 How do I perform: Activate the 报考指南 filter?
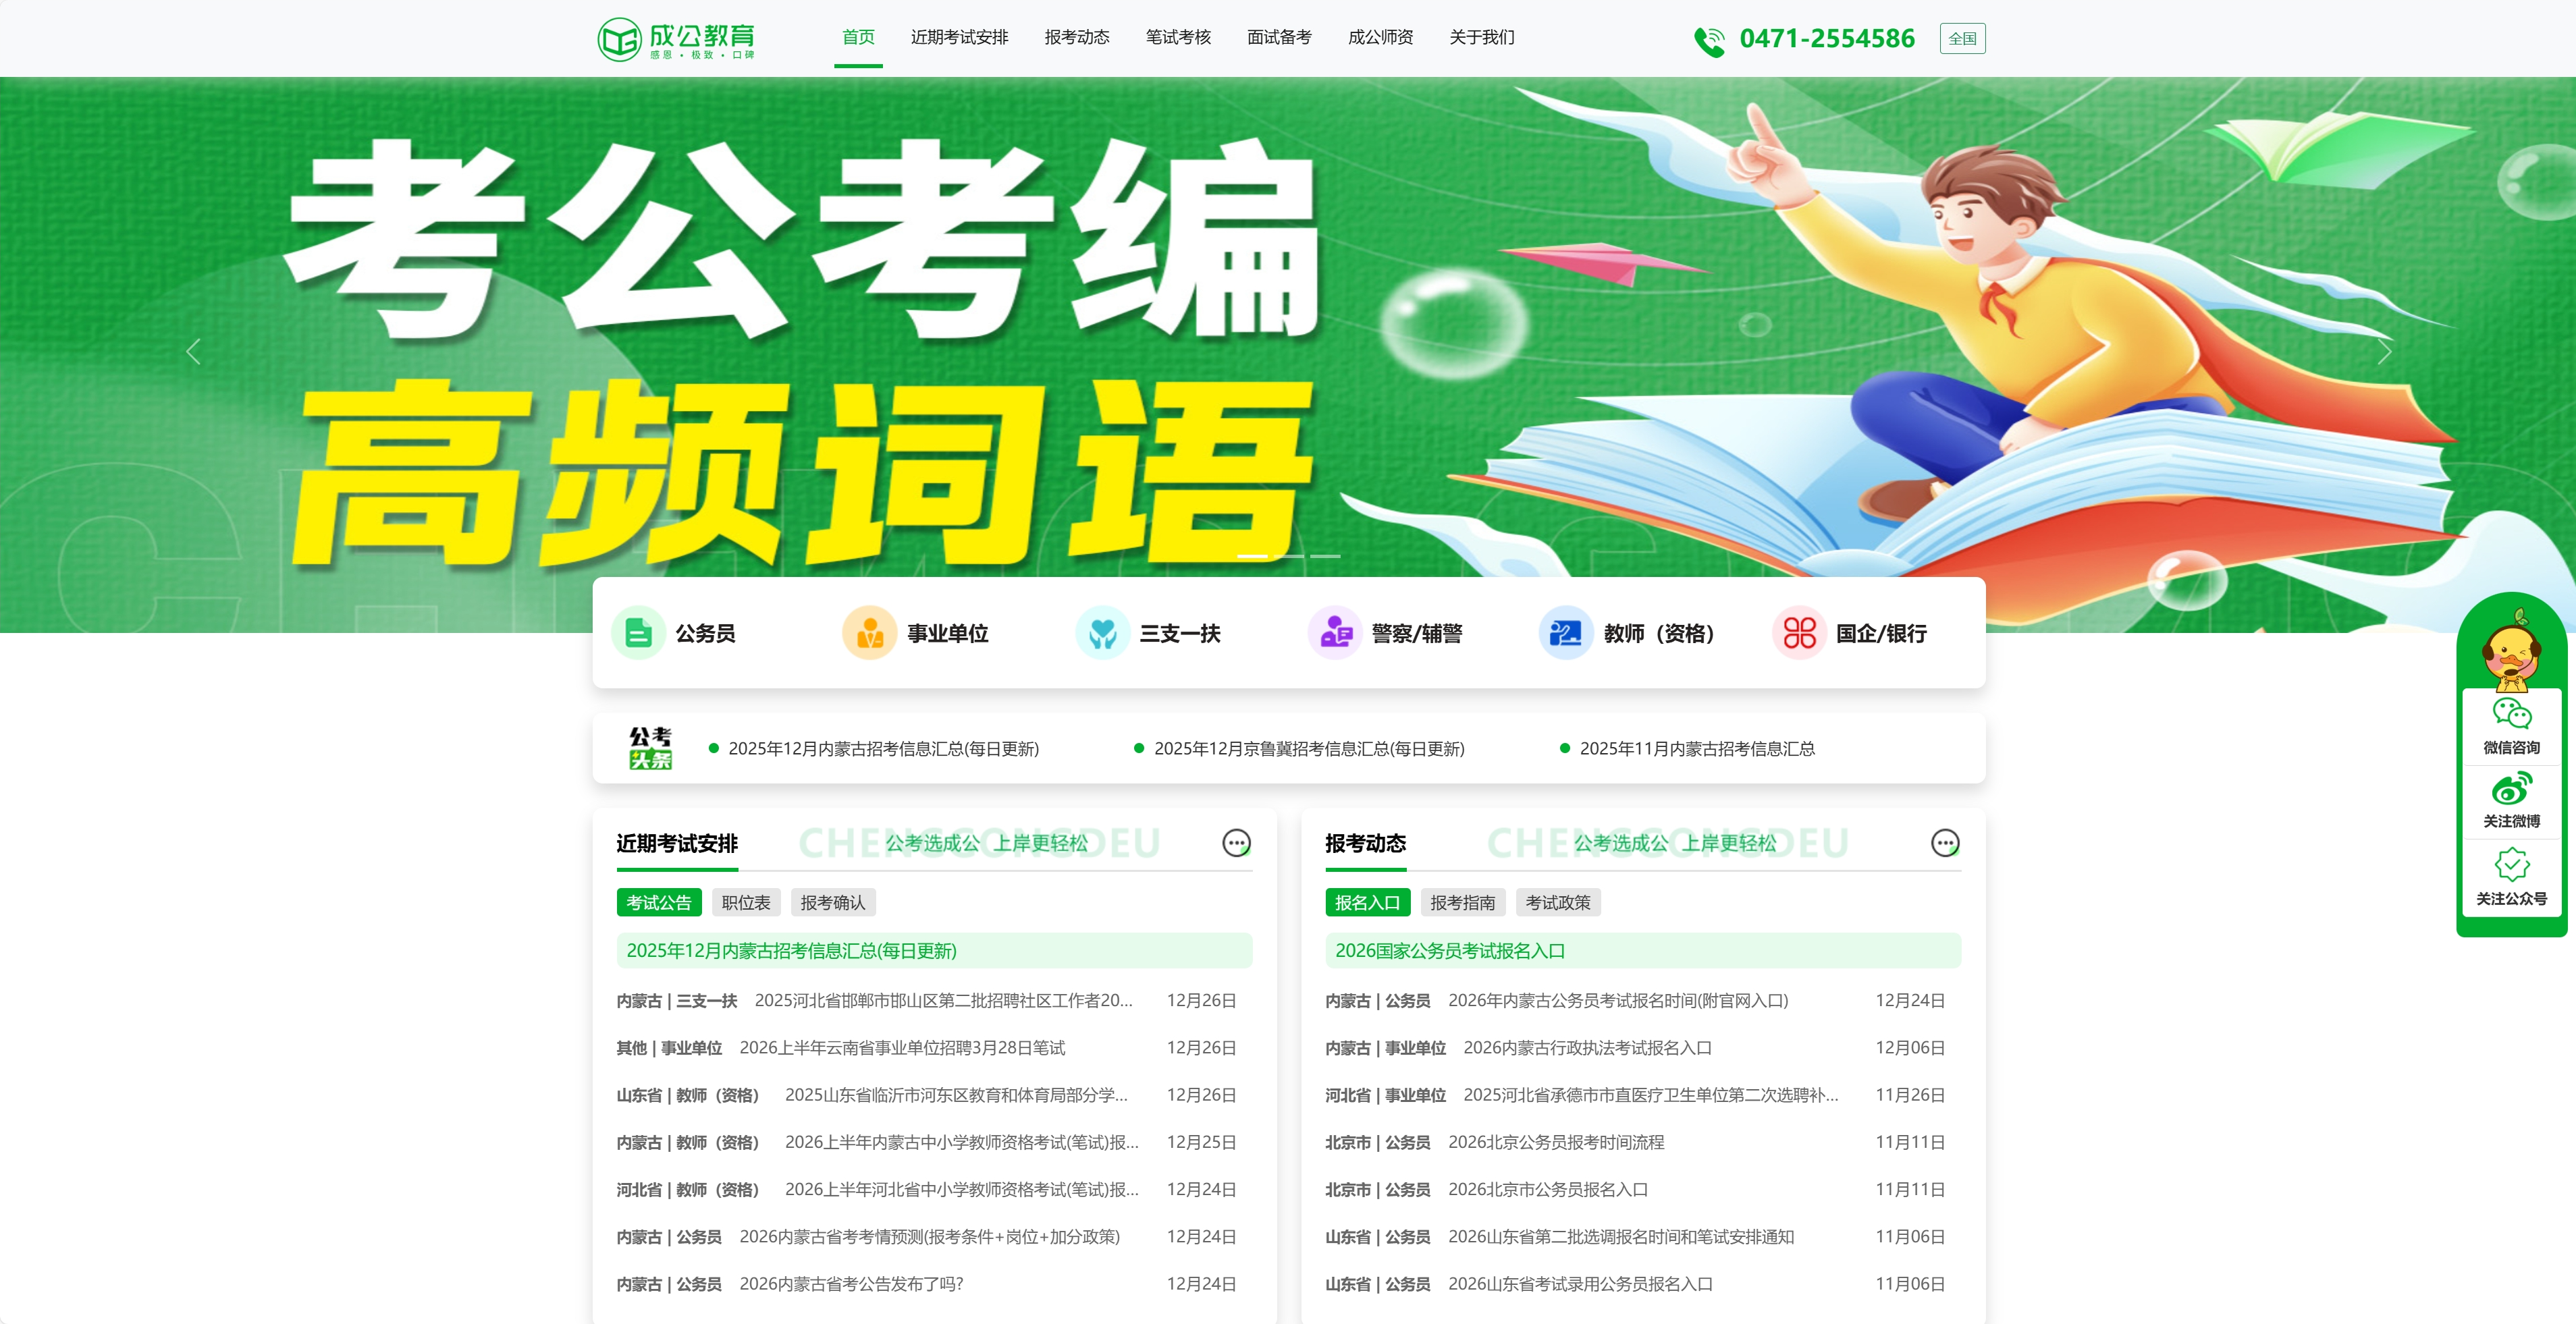tap(1463, 902)
